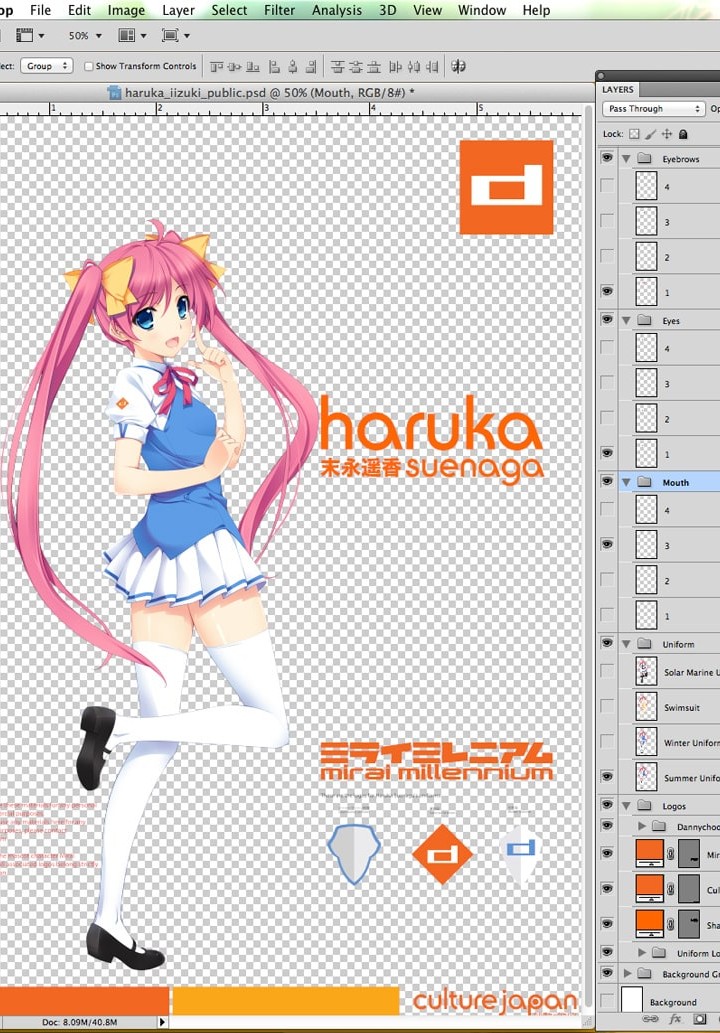Click the orange fill thumbnail of Sha layer

(x=649, y=924)
